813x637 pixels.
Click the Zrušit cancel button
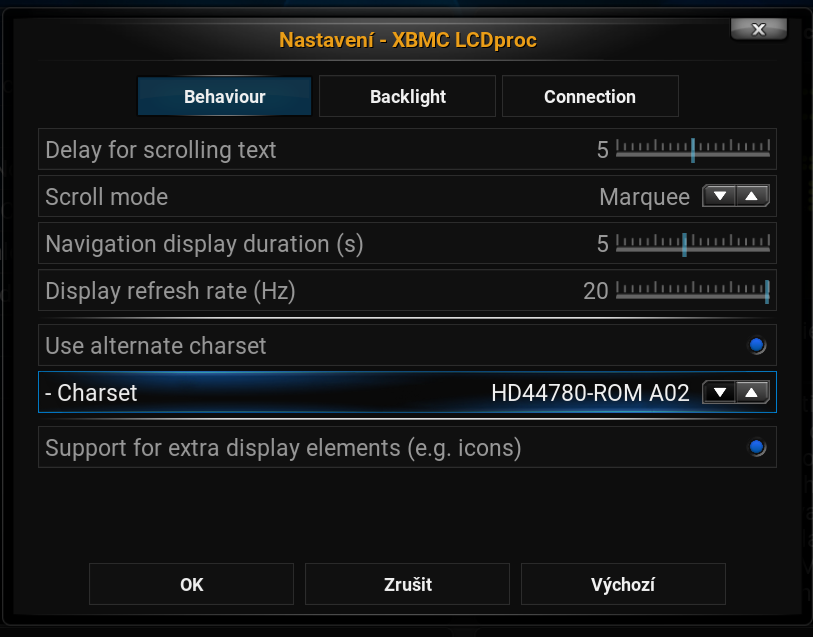coord(407,584)
